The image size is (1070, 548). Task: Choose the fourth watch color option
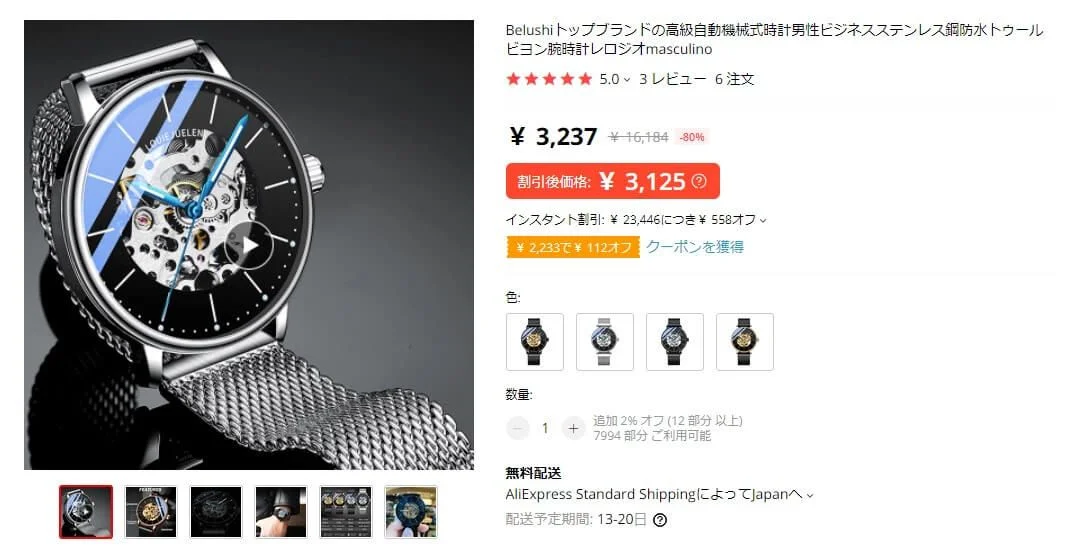point(744,342)
